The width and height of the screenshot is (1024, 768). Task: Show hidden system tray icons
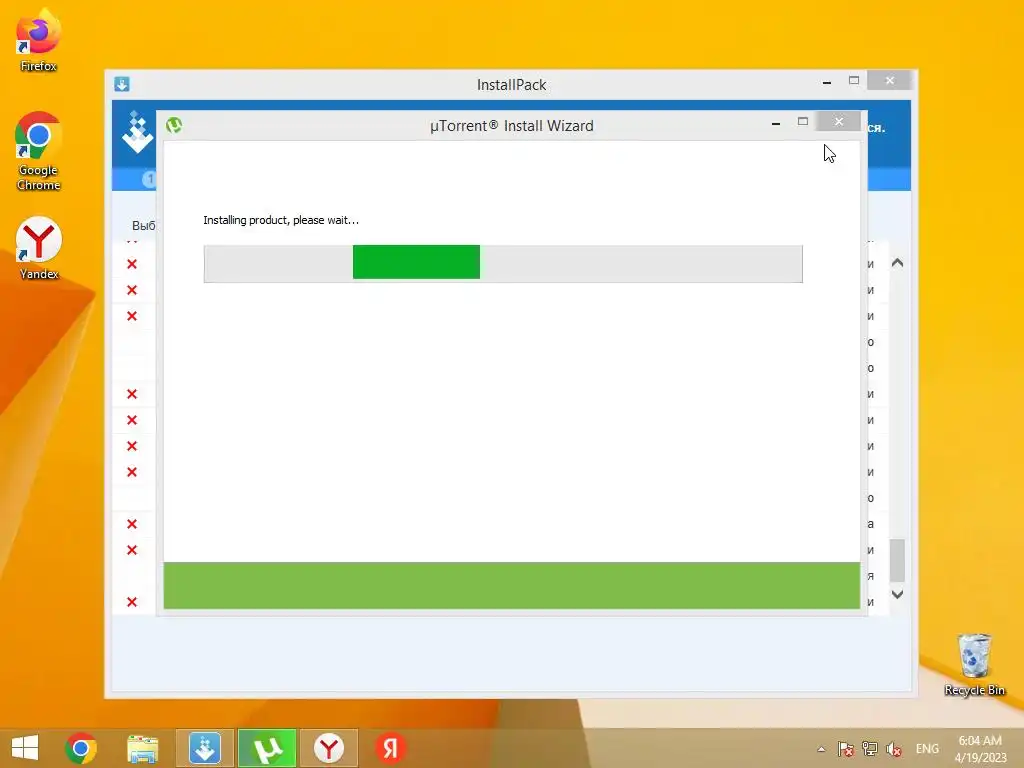821,749
